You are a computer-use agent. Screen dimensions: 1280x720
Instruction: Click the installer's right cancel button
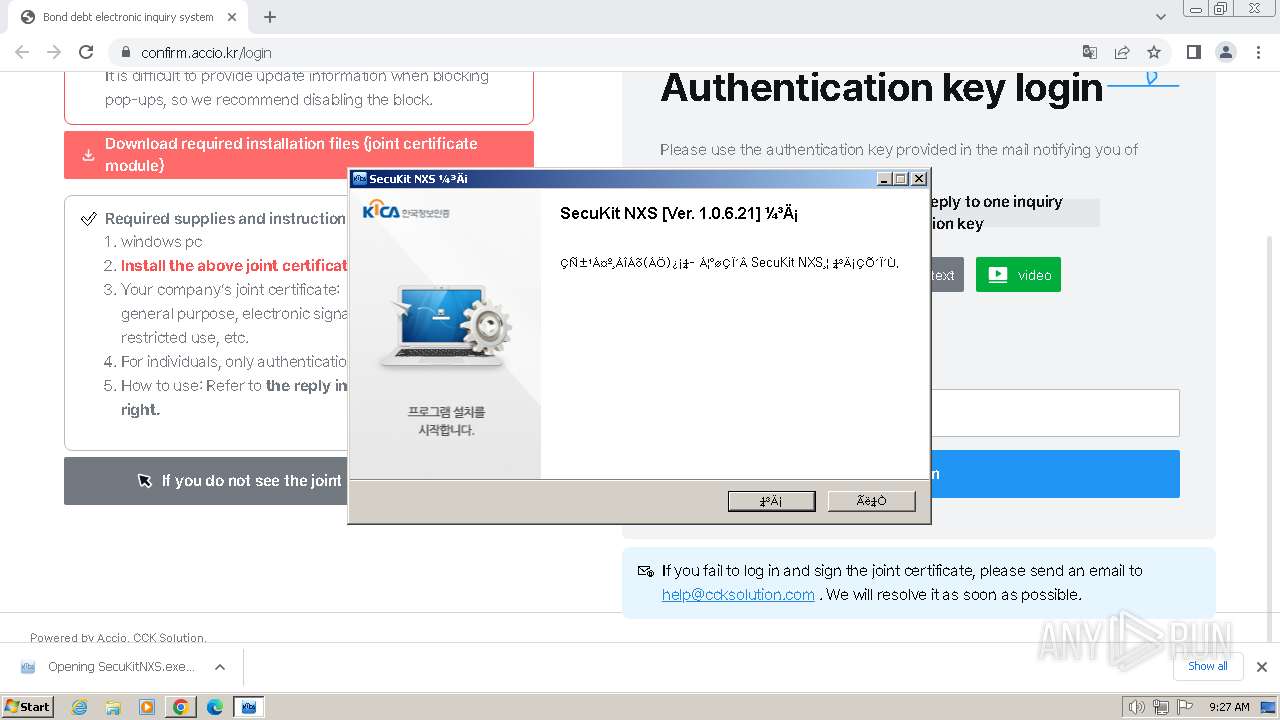click(871, 501)
